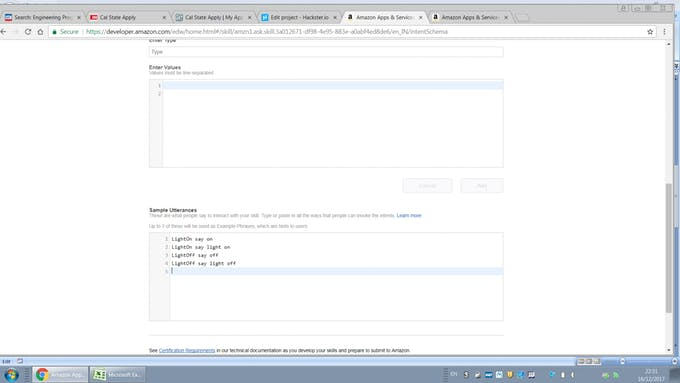
Task: Open Microsoft Excel from the taskbar
Action: (118, 374)
